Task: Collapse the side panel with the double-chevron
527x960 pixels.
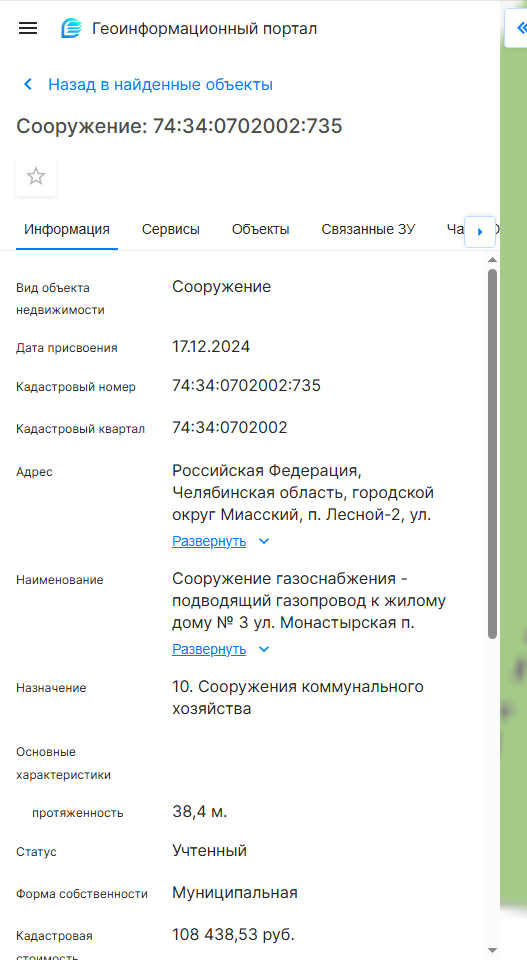Action: (520, 28)
